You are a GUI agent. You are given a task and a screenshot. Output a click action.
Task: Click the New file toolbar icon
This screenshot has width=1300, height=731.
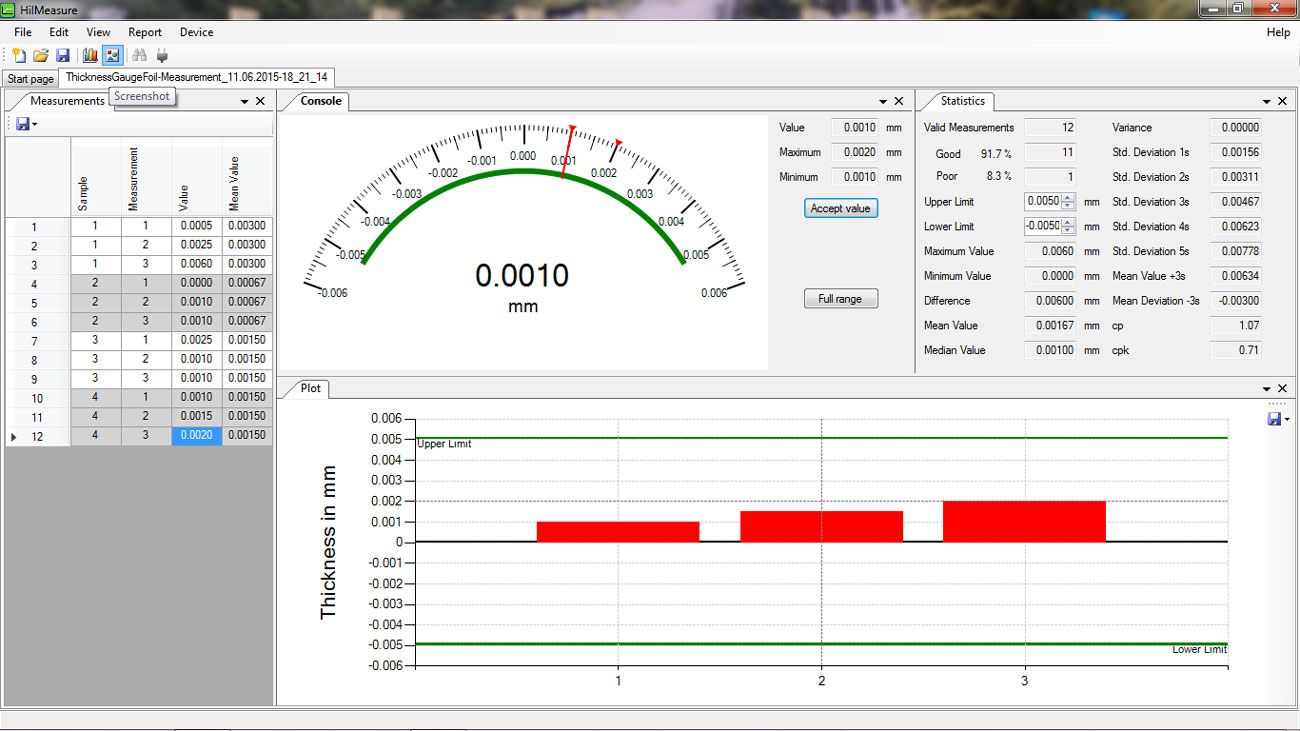click(19, 56)
